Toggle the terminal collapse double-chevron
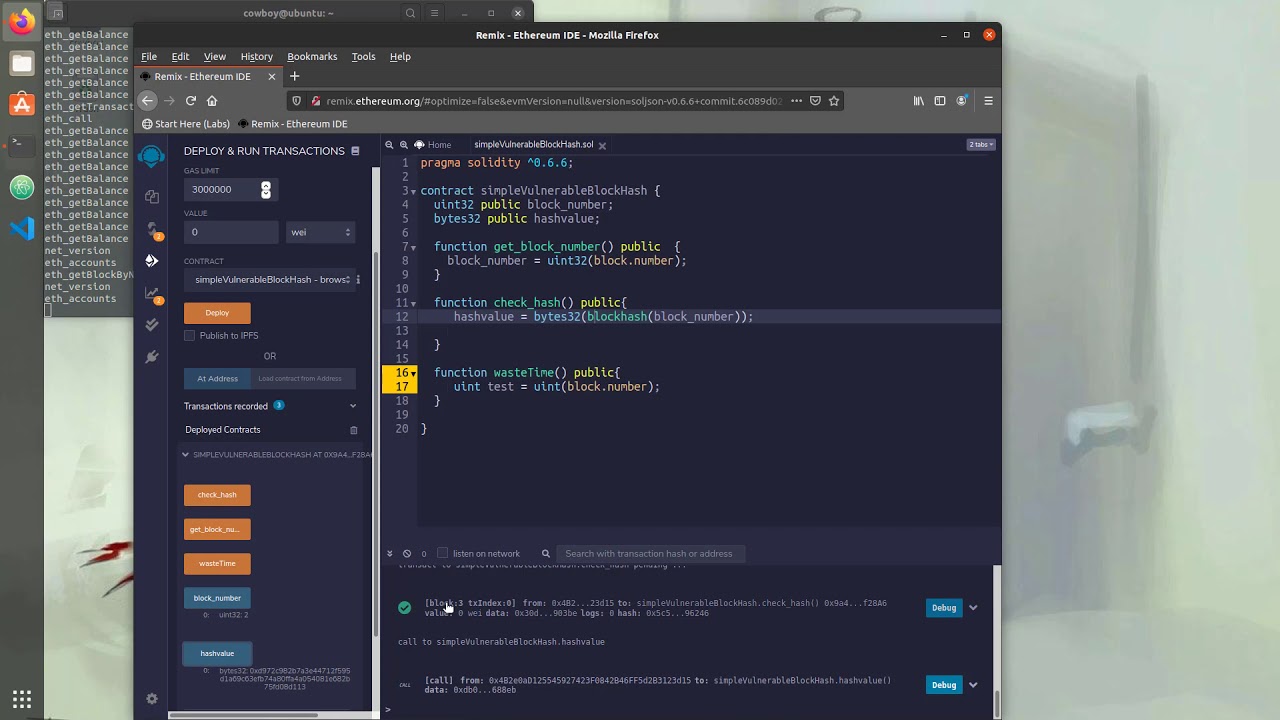 (x=390, y=554)
